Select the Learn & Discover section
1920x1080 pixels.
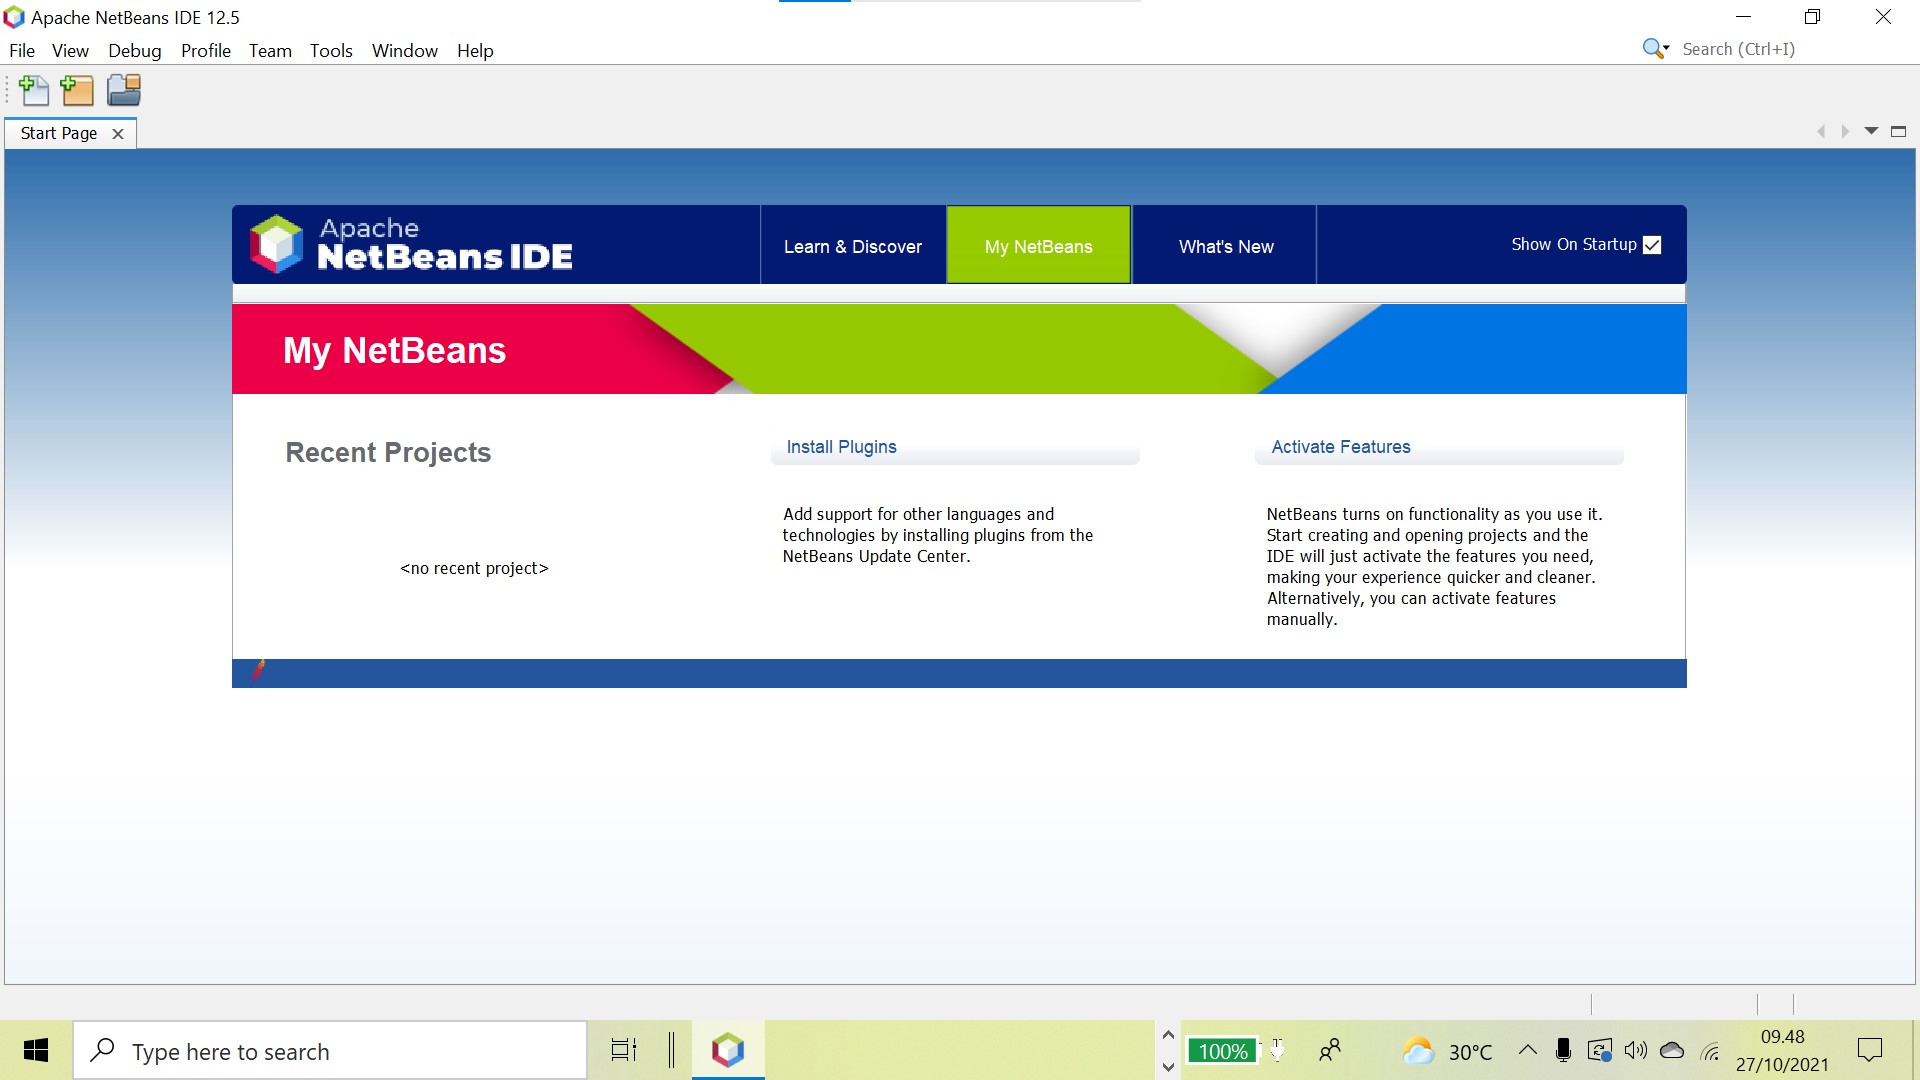pyautogui.click(x=853, y=245)
